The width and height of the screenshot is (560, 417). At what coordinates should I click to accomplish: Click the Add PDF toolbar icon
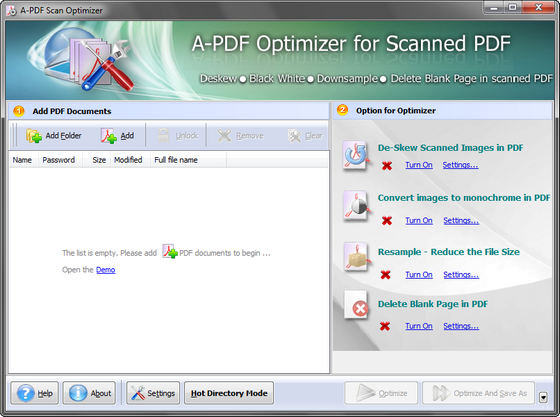[x=109, y=136]
